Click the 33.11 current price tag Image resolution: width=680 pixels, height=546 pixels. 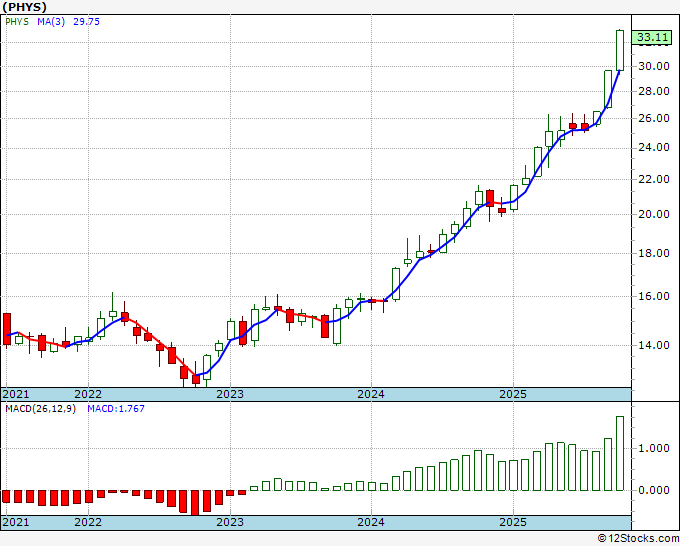pyautogui.click(x=653, y=38)
